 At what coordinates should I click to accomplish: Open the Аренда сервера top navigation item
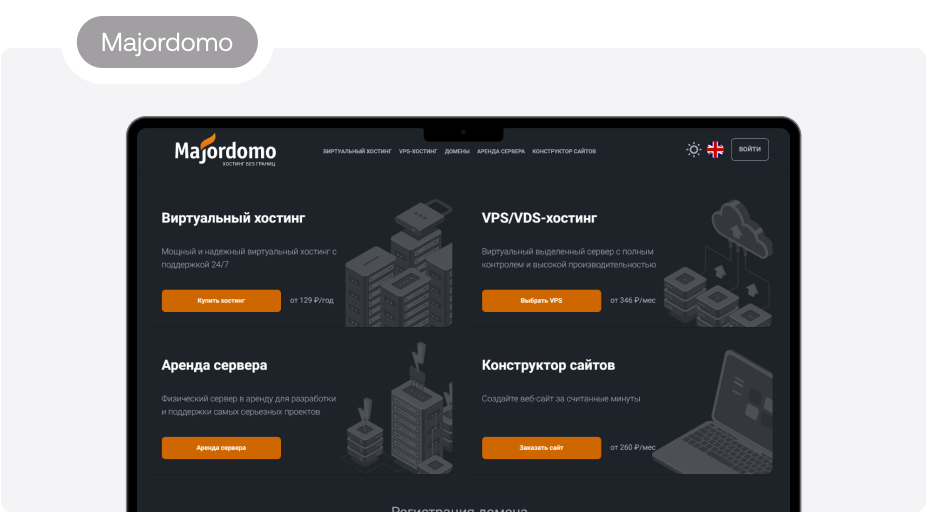[x=500, y=151]
